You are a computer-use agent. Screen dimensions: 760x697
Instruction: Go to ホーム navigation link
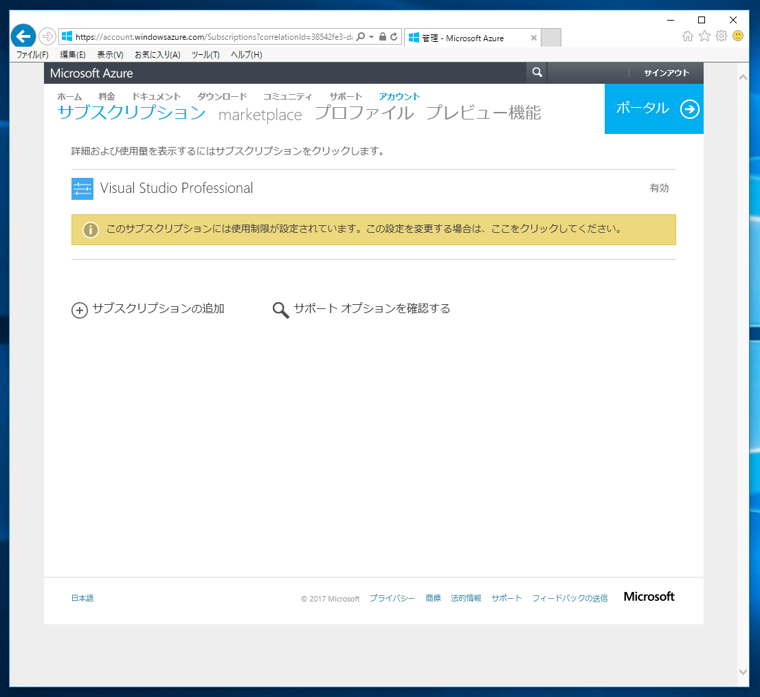(70, 96)
